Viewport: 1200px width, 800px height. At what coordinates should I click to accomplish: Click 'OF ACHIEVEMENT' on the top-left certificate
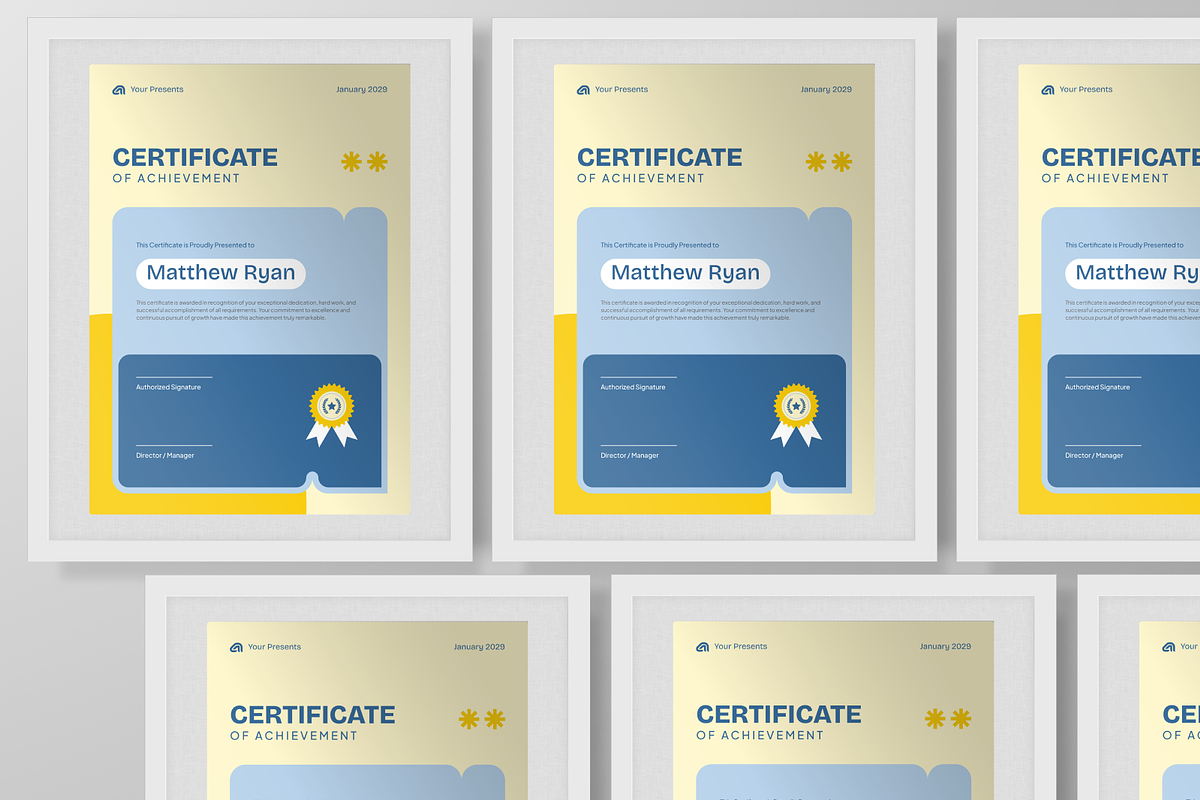[x=176, y=178]
